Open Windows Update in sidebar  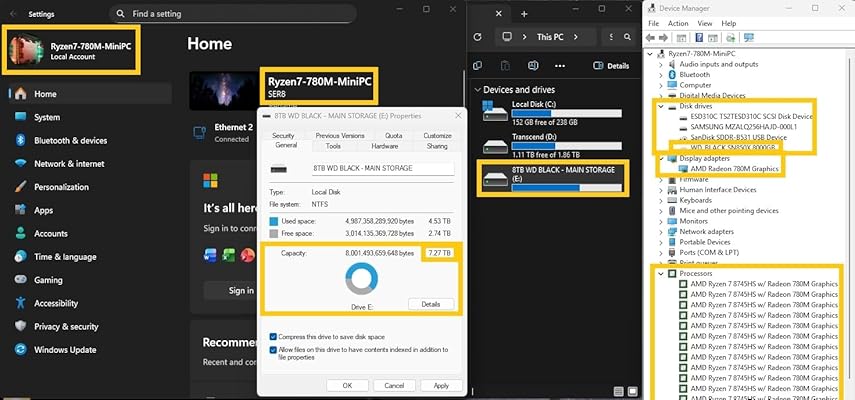pyautogui.click(x=64, y=350)
